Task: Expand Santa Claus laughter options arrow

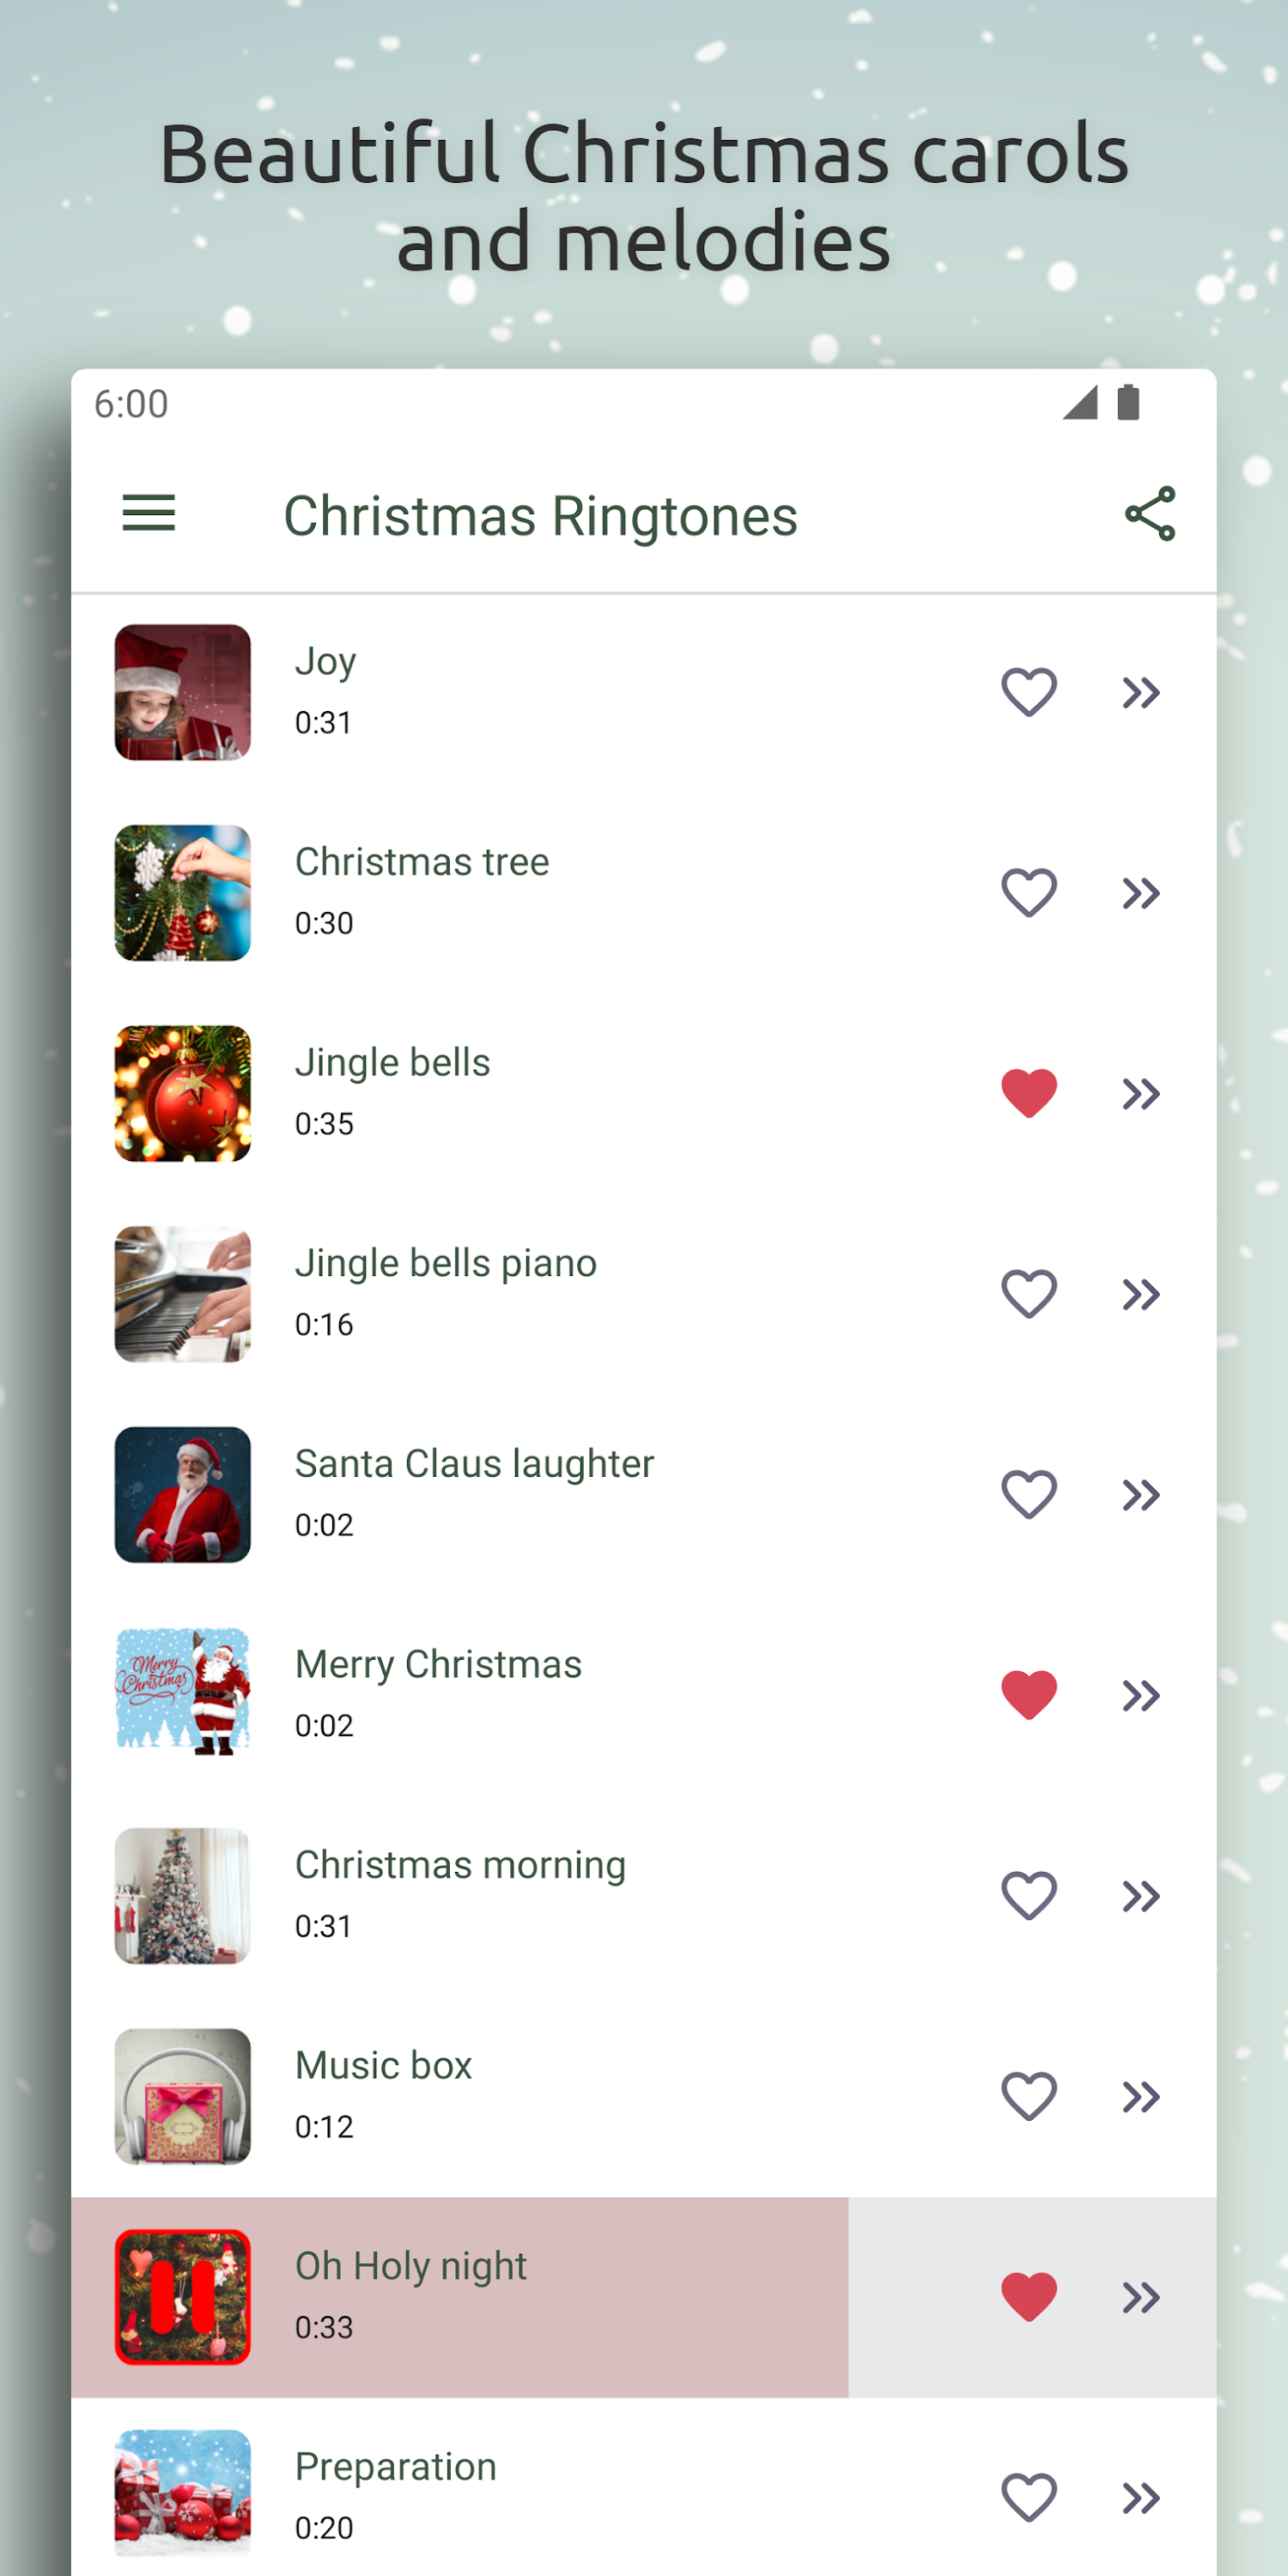Action: point(1140,1495)
